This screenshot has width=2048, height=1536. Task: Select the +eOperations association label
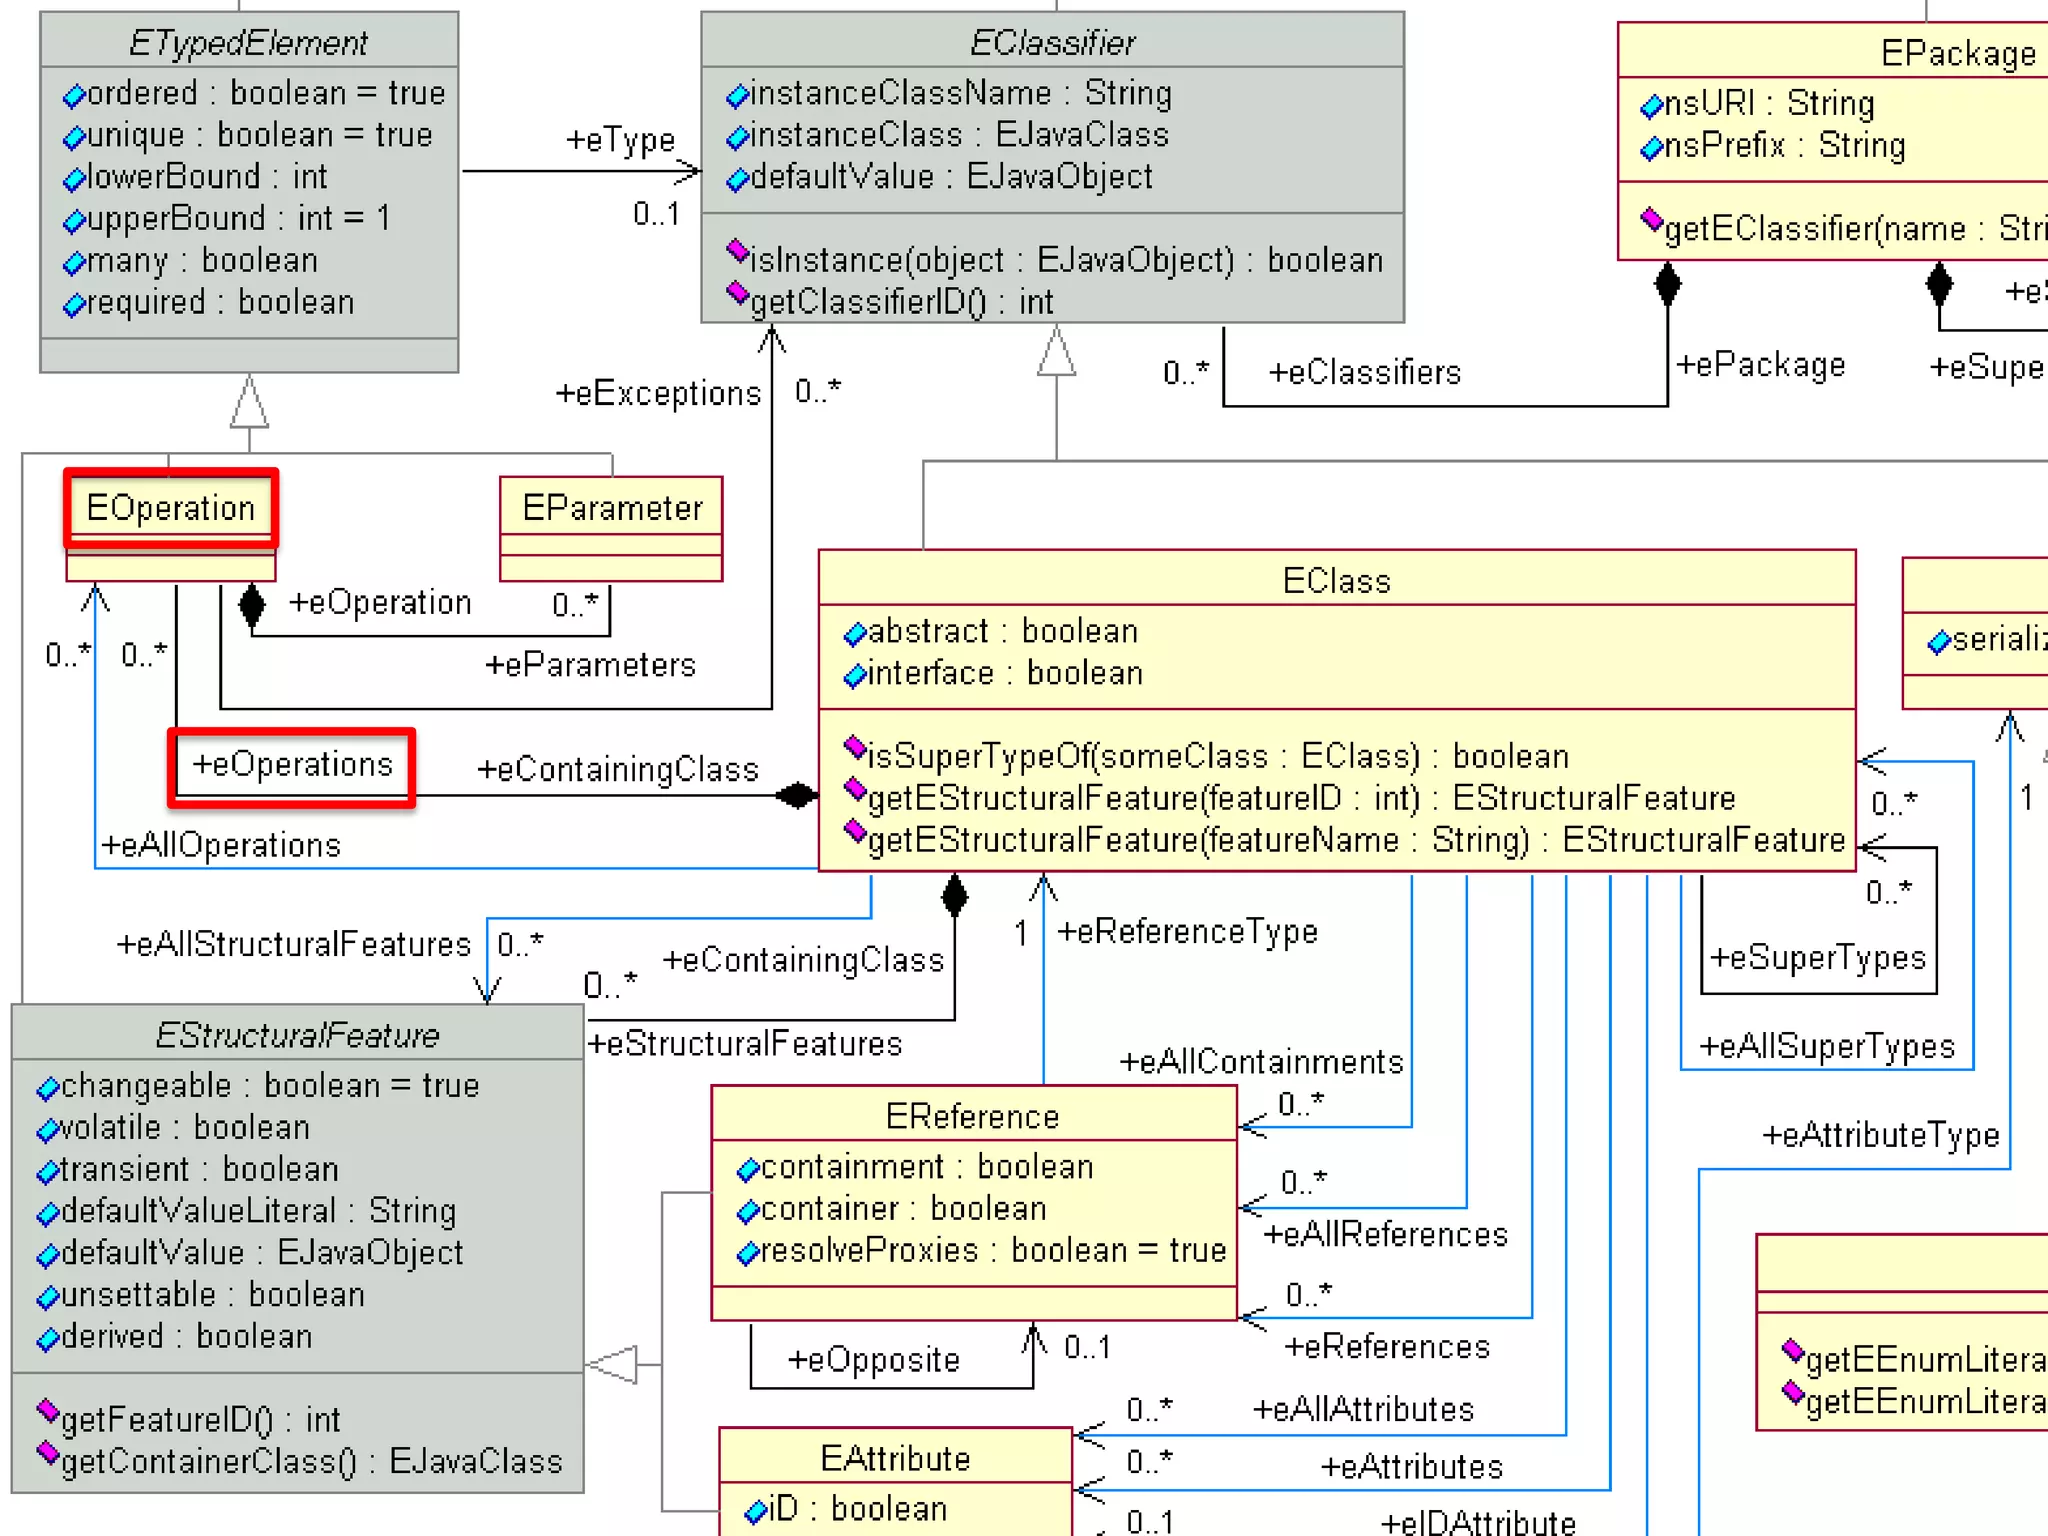[292, 765]
